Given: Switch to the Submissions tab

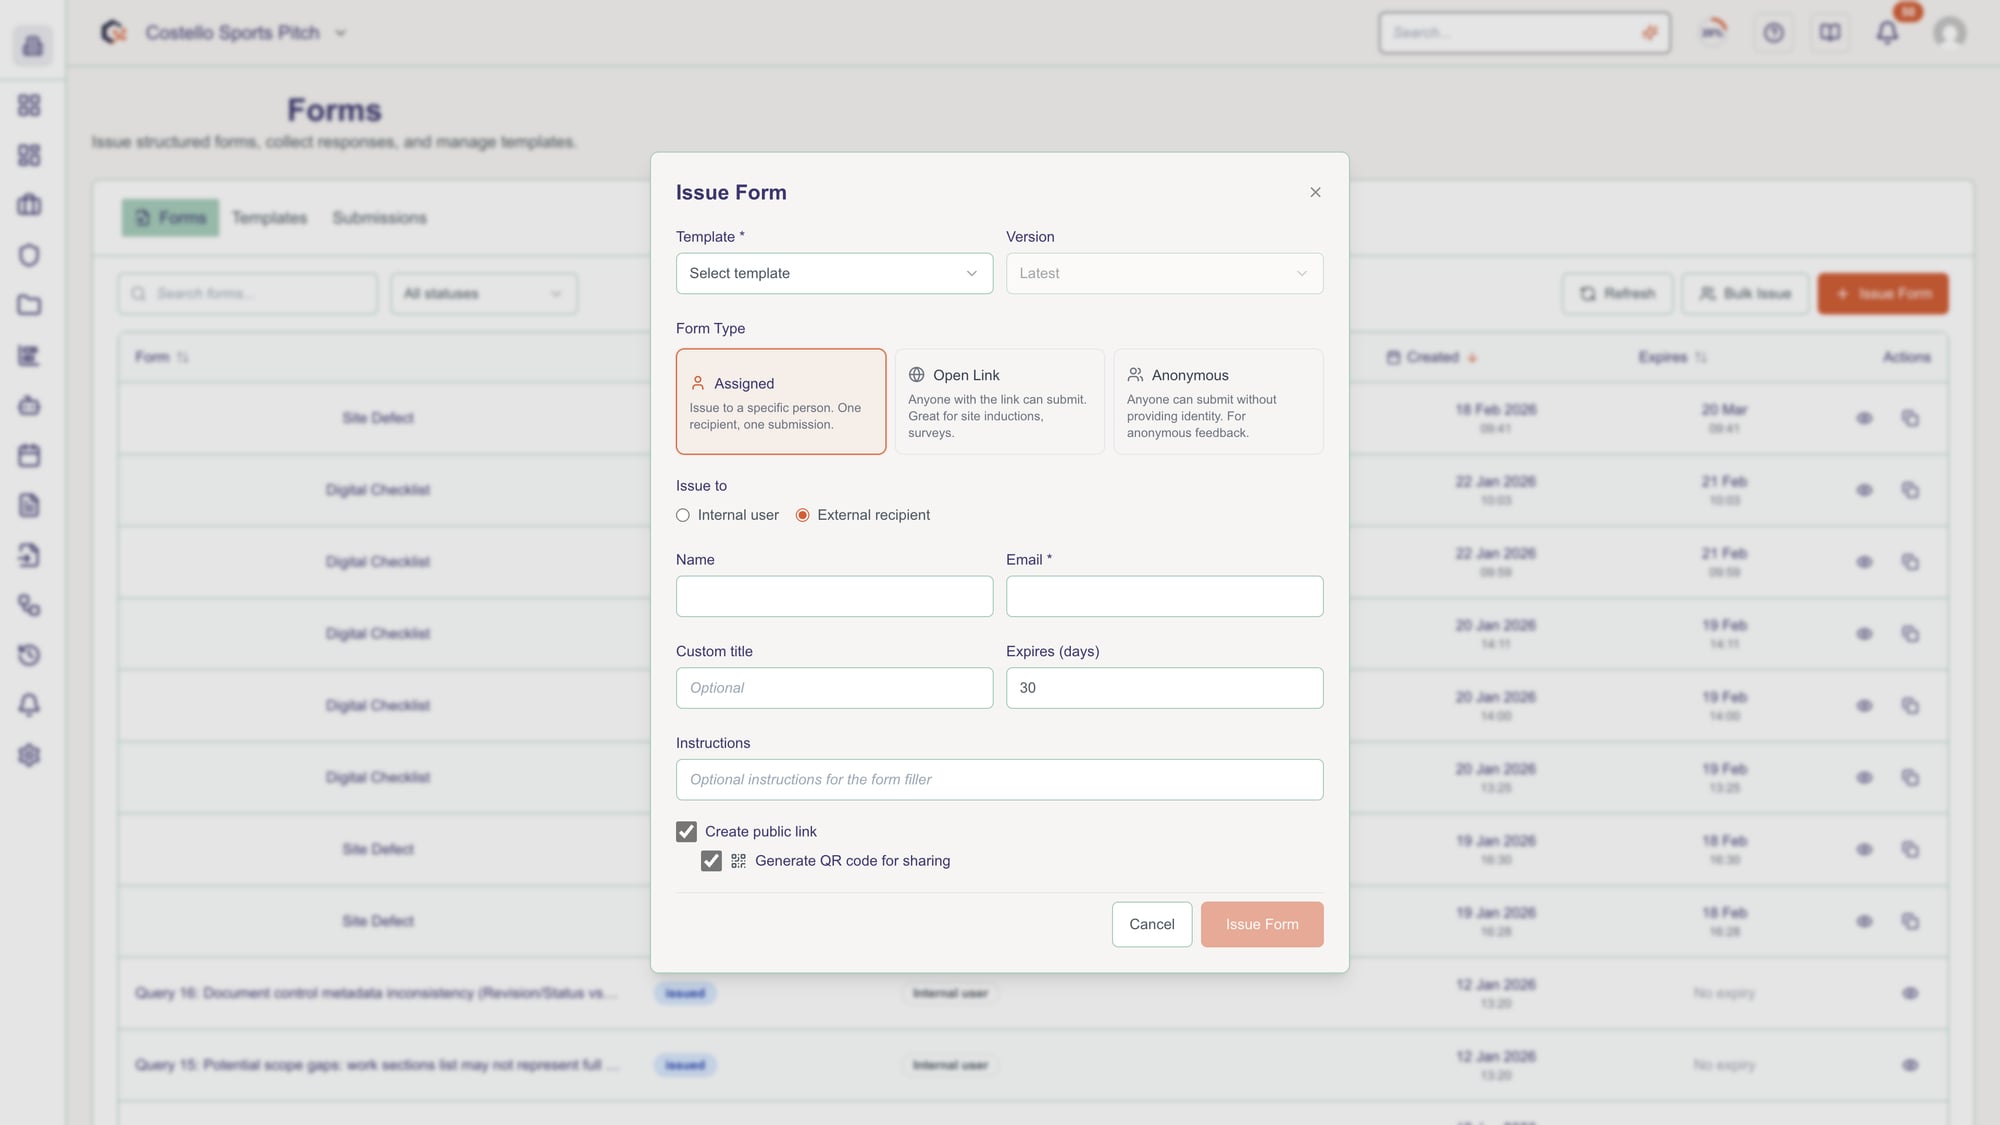Looking at the screenshot, I should coord(379,218).
